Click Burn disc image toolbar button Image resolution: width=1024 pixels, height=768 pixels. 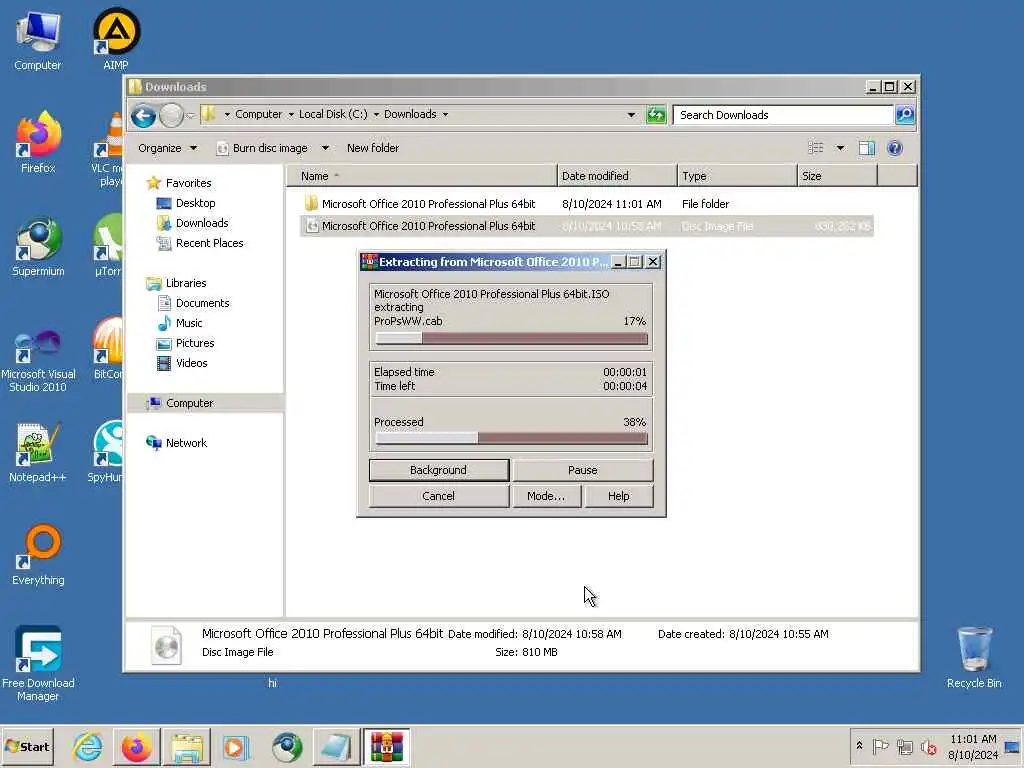click(263, 148)
